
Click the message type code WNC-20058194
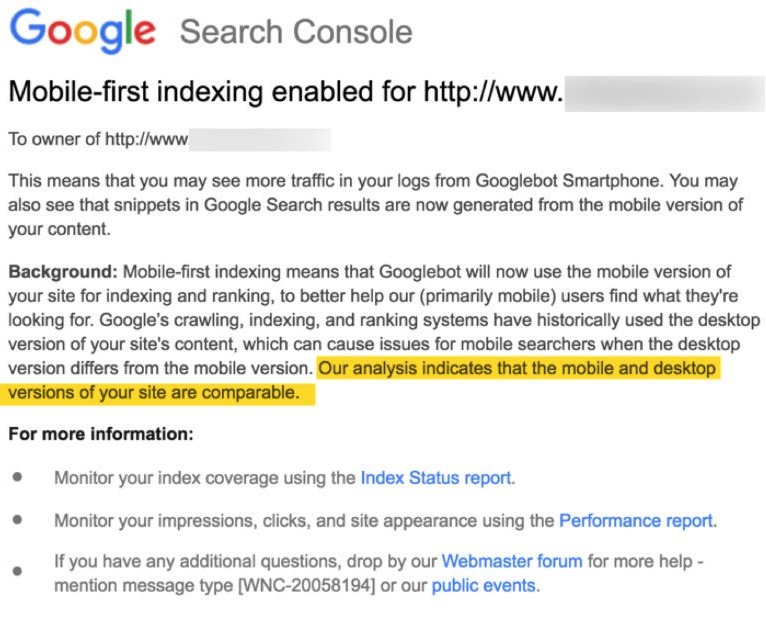(x=293, y=585)
